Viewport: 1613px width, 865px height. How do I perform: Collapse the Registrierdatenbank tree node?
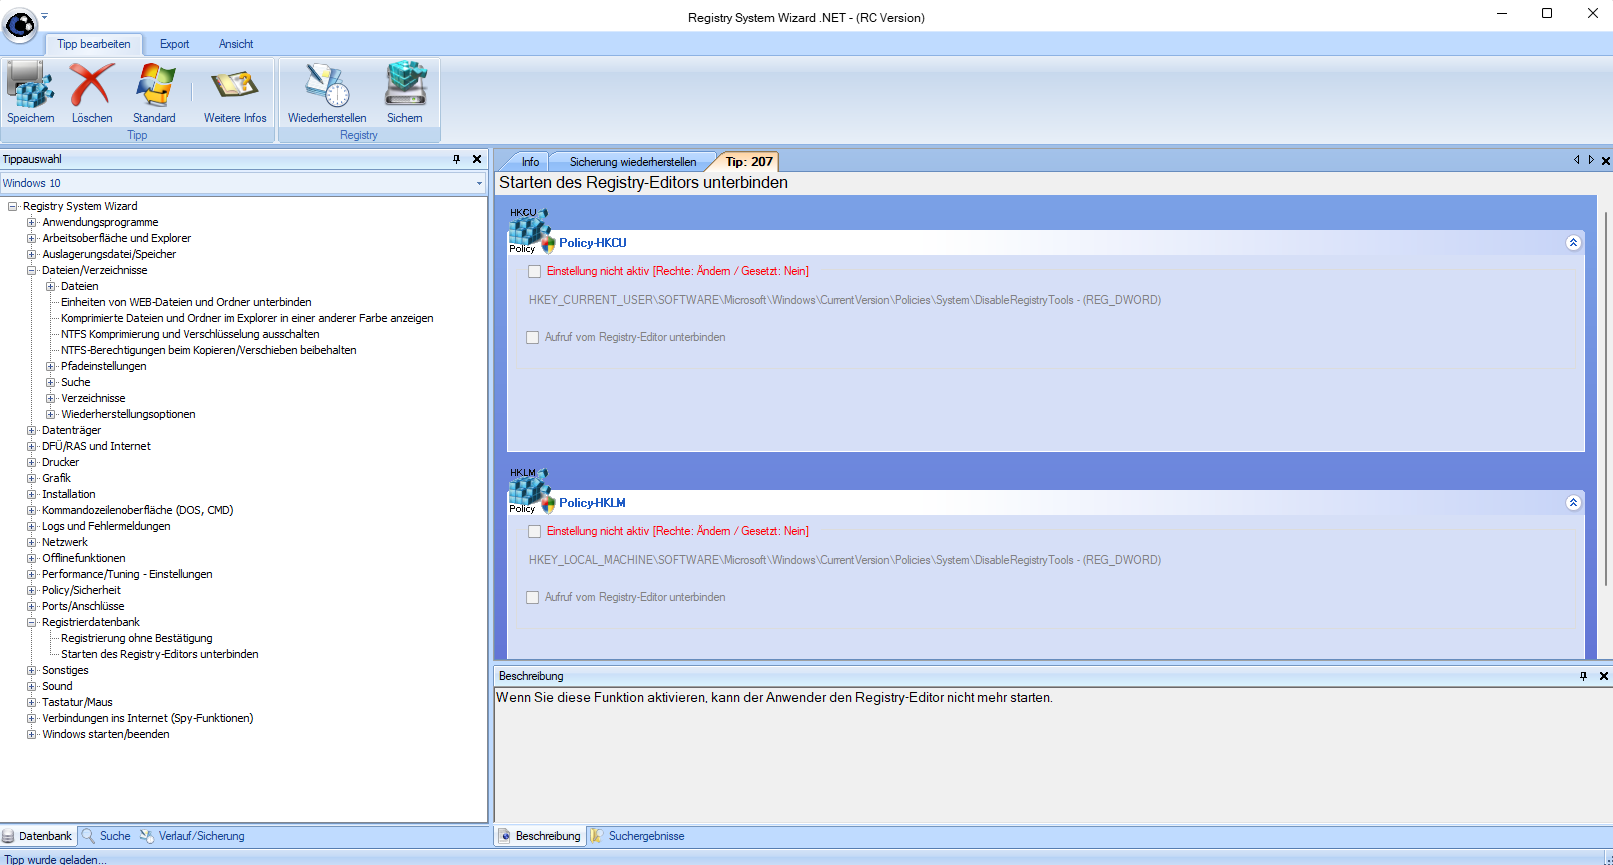32,622
